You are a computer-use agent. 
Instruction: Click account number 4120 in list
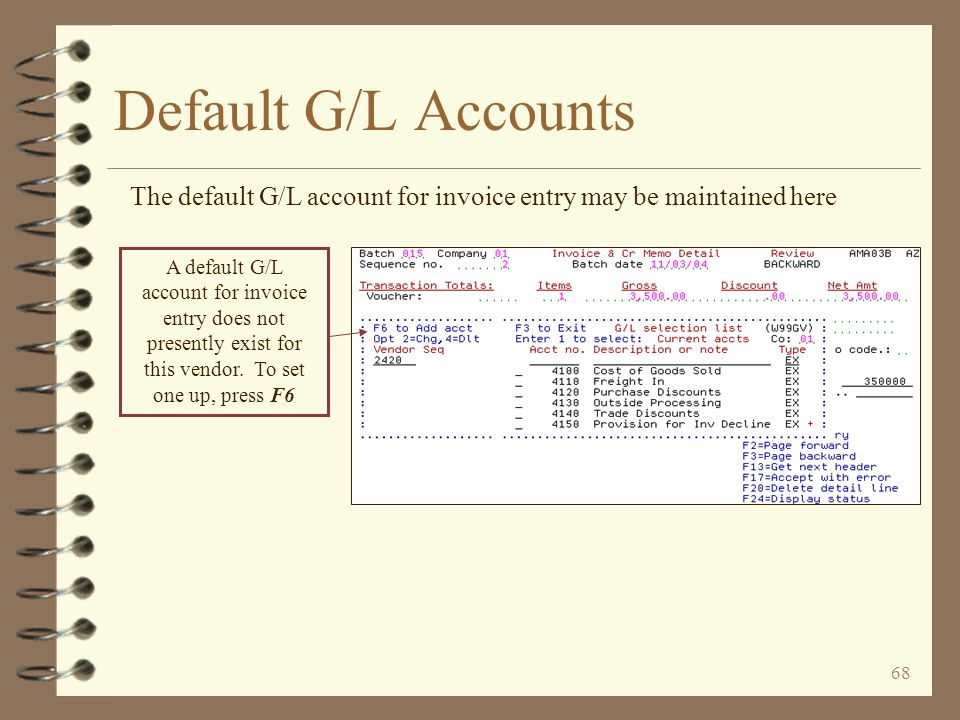565,392
